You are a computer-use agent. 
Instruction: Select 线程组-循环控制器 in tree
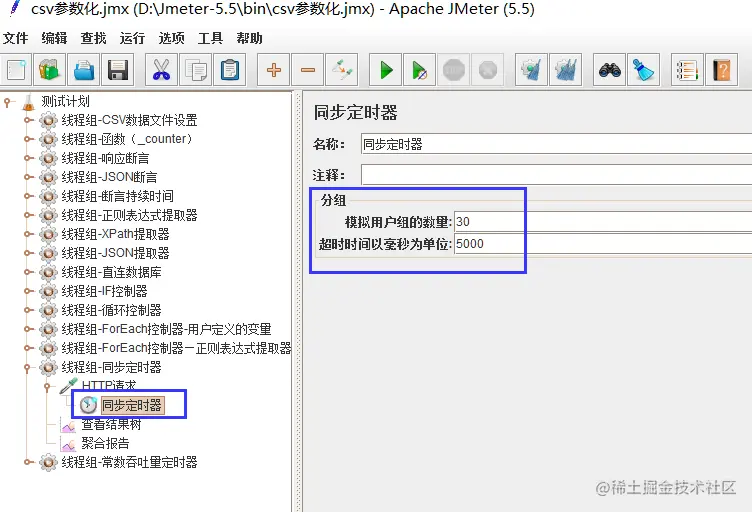111,310
